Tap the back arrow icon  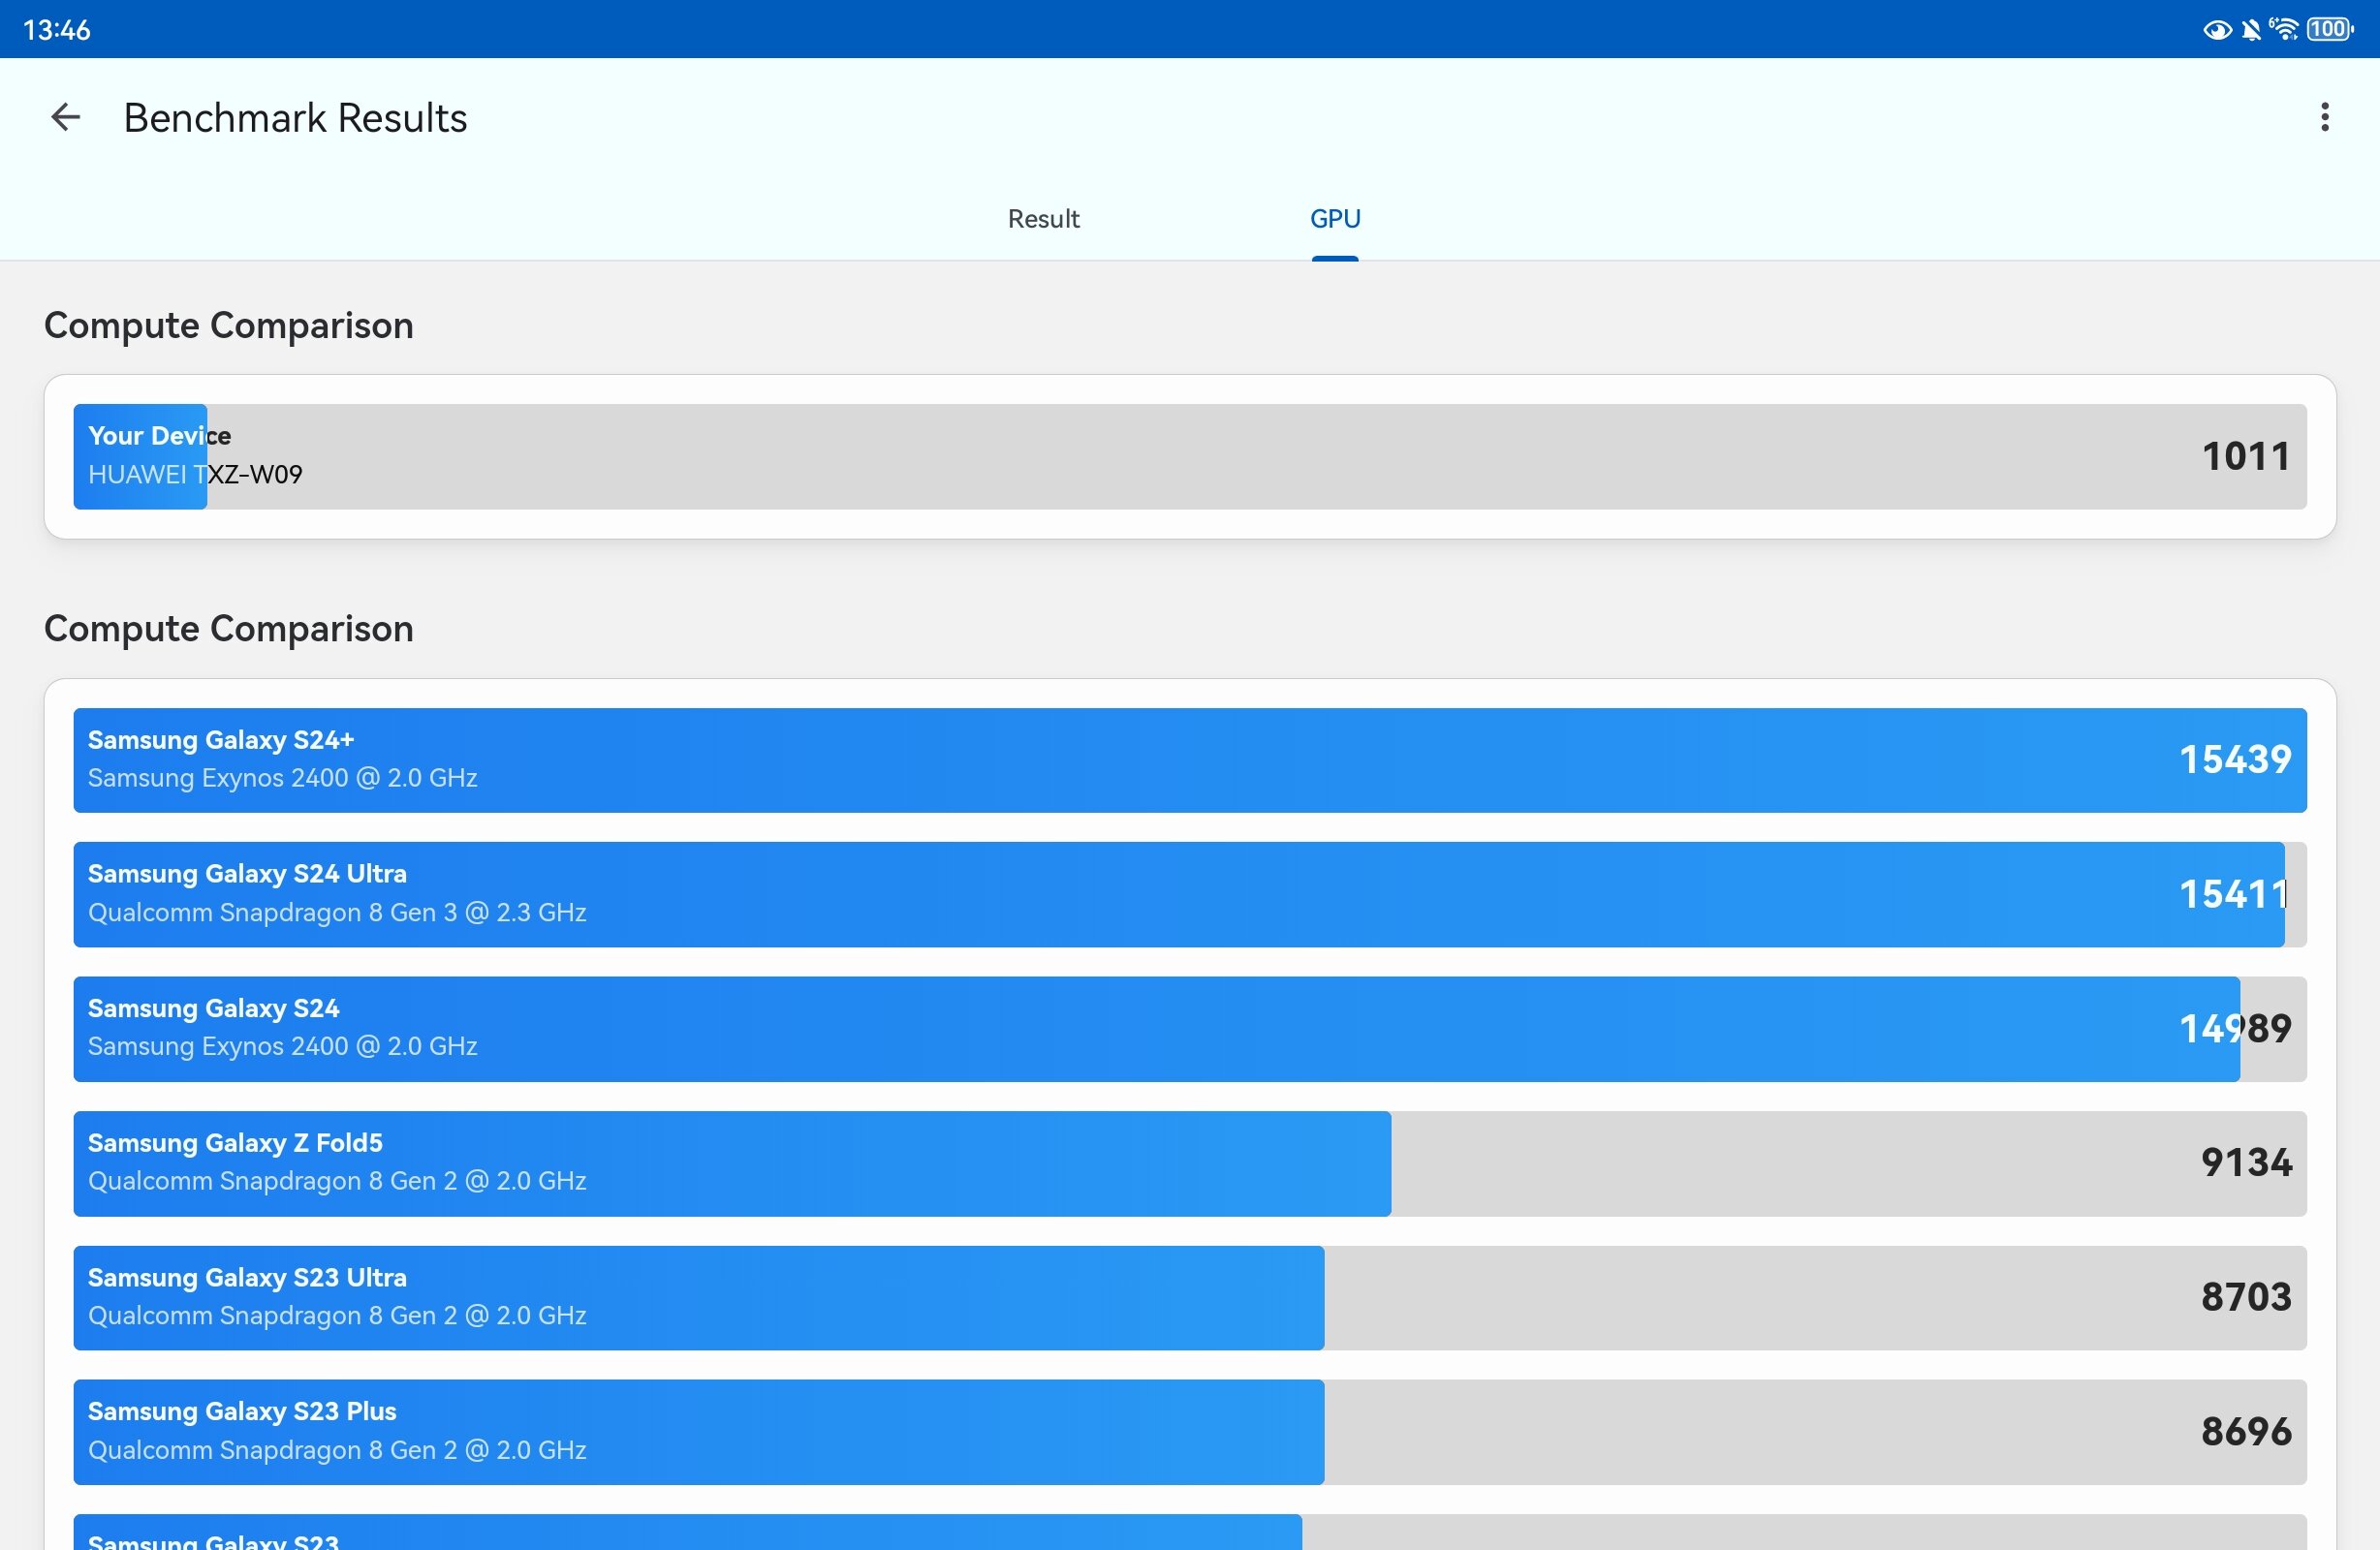click(x=66, y=117)
